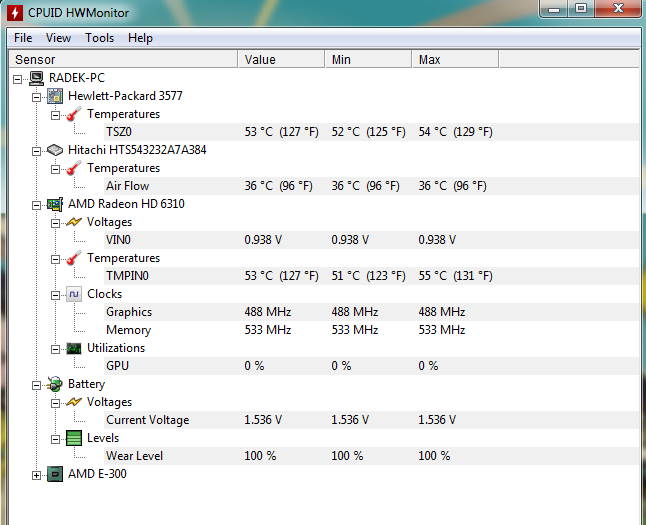Minimize the HWMonitor window
The width and height of the screenshot is (646, 525).
click(x=554, y=8)
